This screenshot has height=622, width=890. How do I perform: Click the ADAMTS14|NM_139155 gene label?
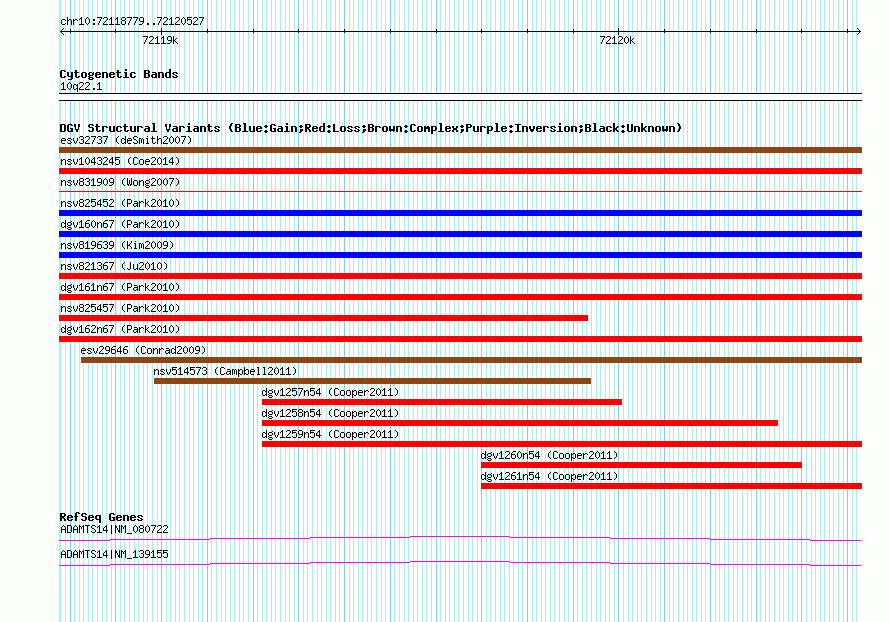[x=114, y=554]
